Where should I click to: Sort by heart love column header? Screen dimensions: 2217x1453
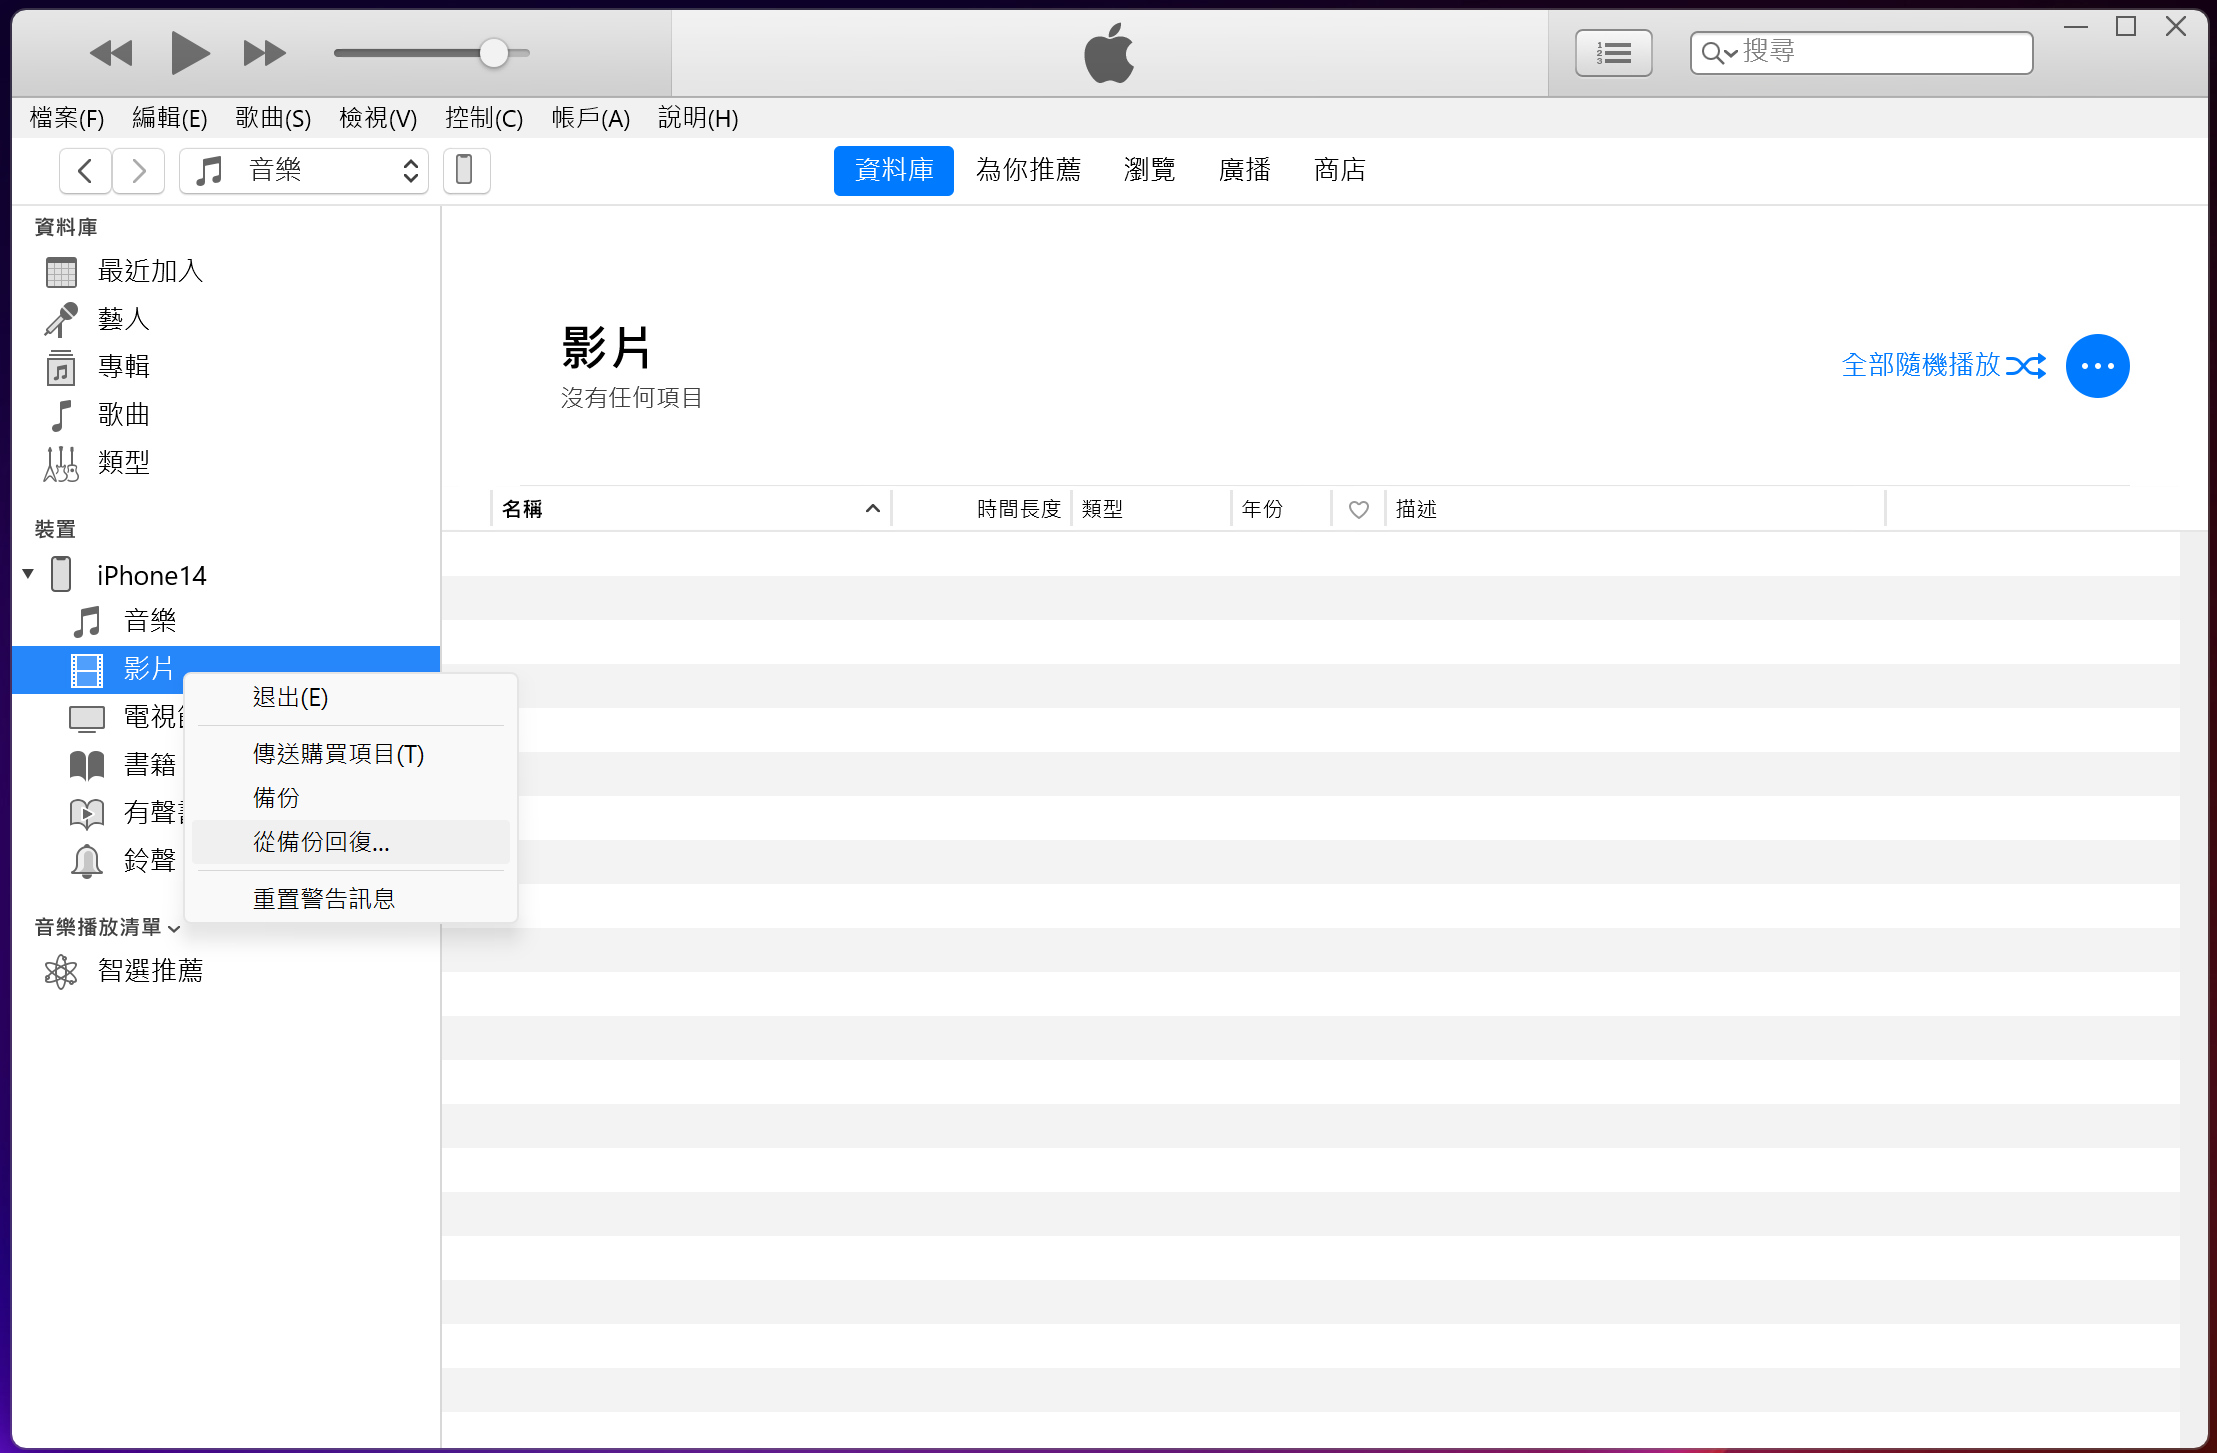pyautogui.click(x=1358, y=510)
